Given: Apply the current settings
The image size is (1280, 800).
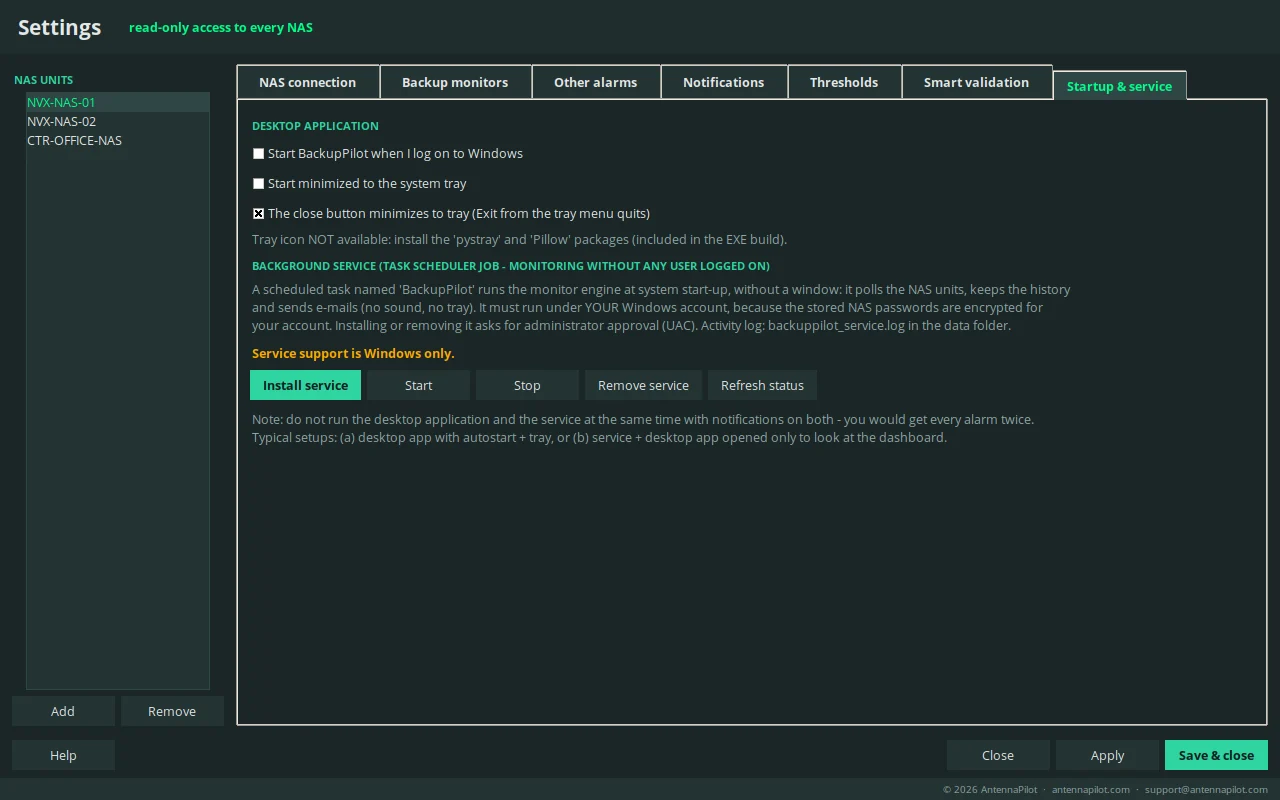Looking at the screenshot, I should pyautogui.click(x=1107, y=755).
